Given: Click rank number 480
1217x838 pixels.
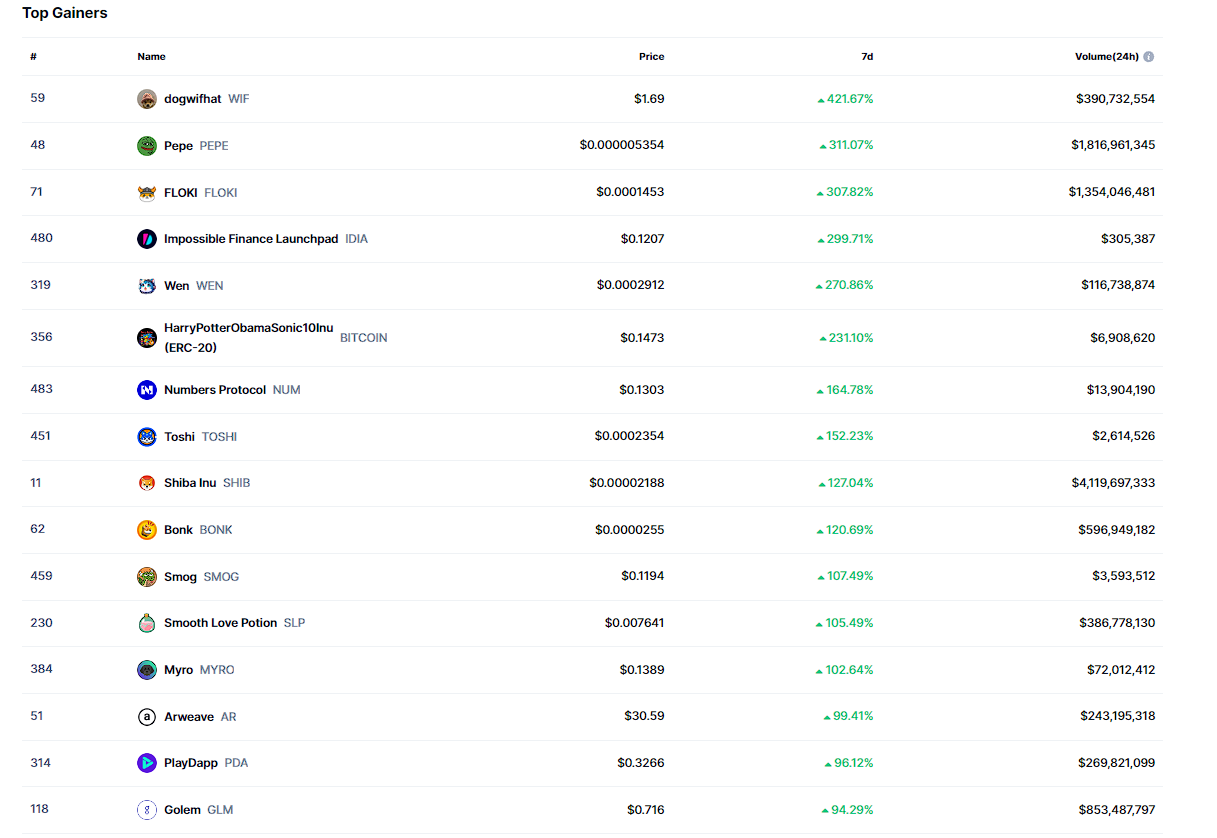Looking at the screenshot, I should pos(41,238).
